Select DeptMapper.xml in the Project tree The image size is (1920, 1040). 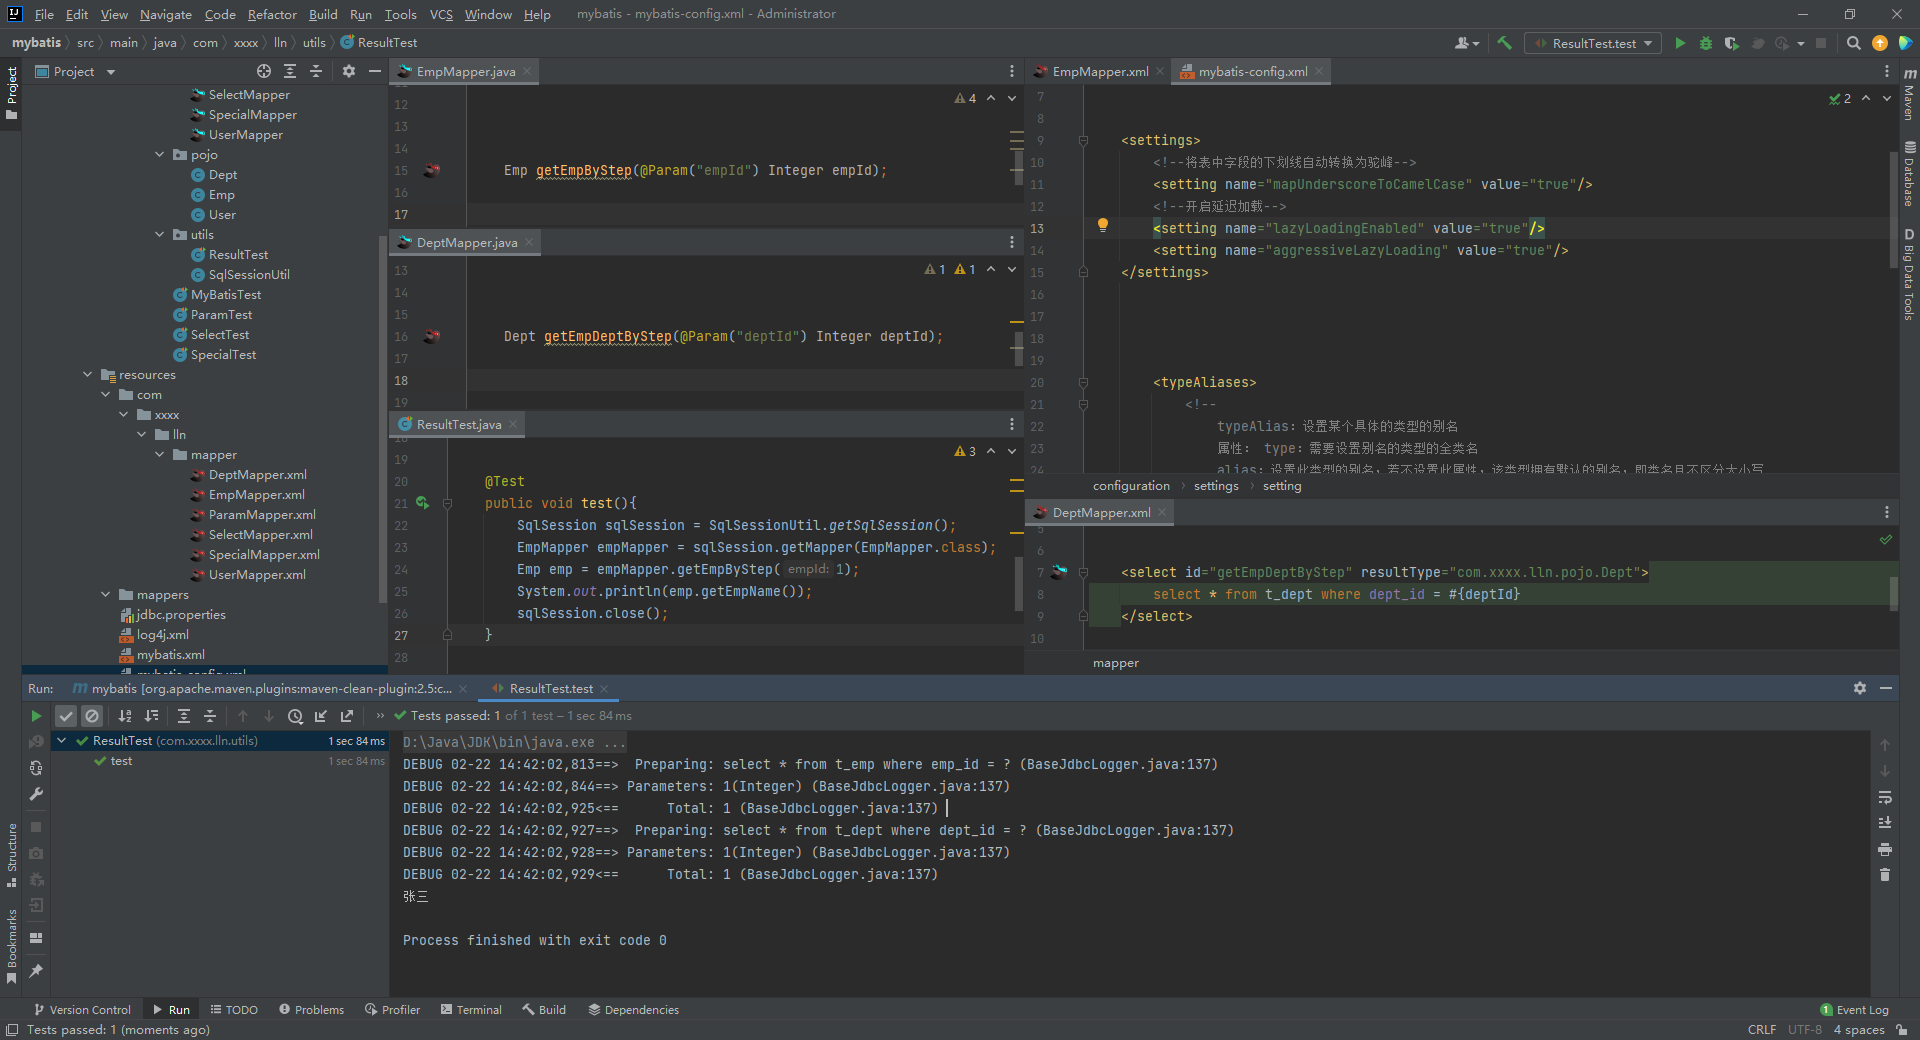click(257, 475)
